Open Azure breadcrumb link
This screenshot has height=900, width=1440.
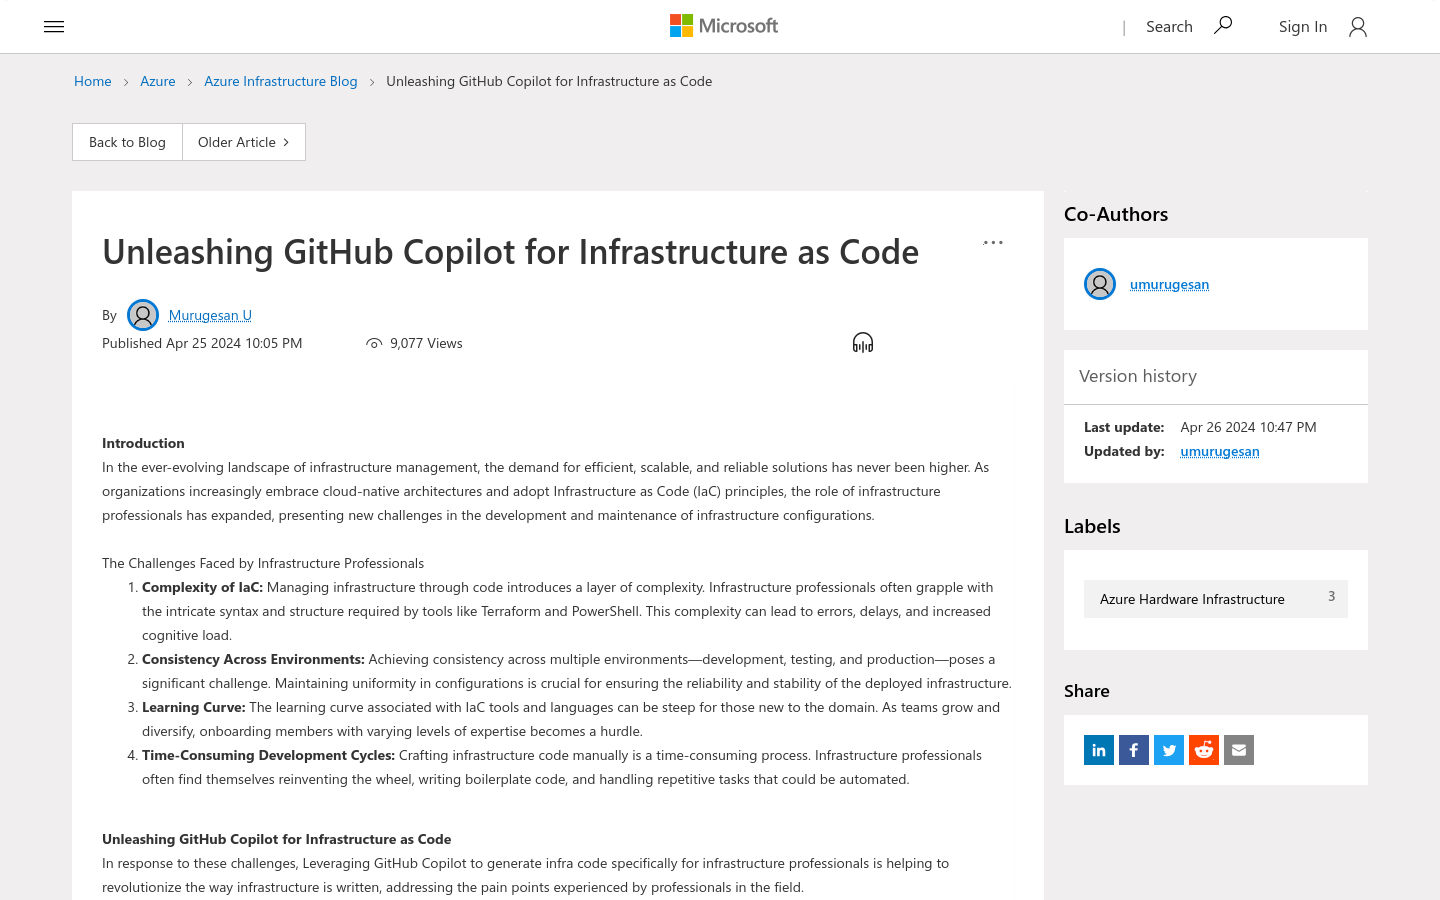(158, 81)
